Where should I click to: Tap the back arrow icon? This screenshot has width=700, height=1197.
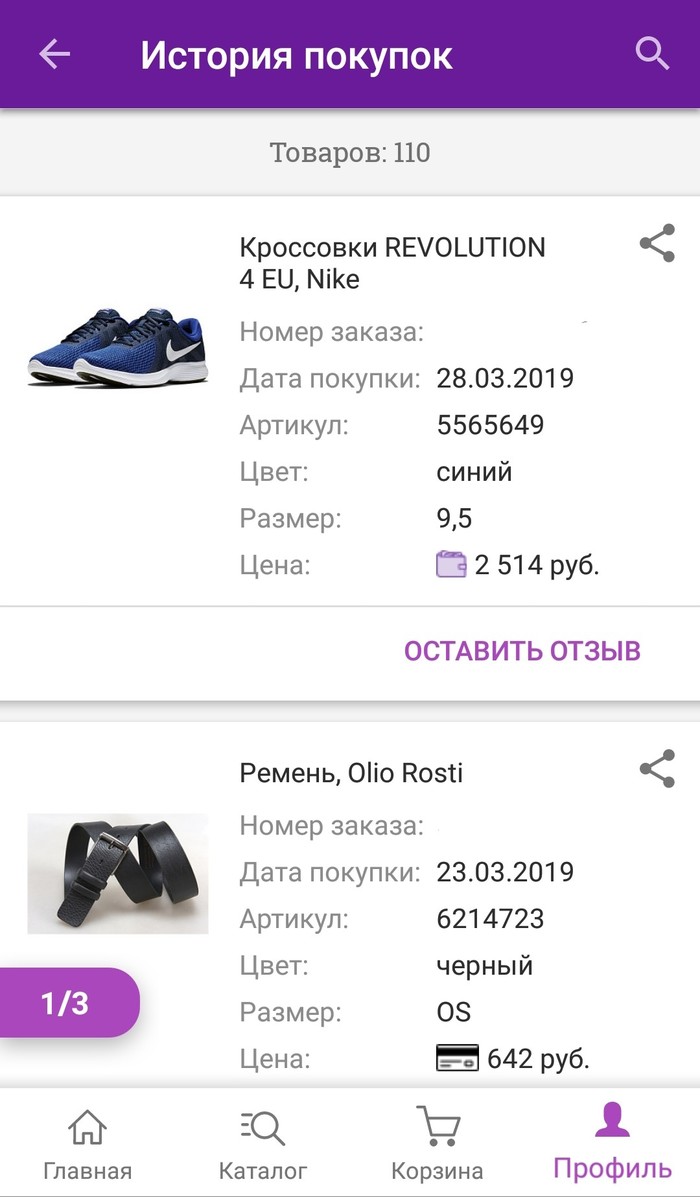click(x=55, y=54)
